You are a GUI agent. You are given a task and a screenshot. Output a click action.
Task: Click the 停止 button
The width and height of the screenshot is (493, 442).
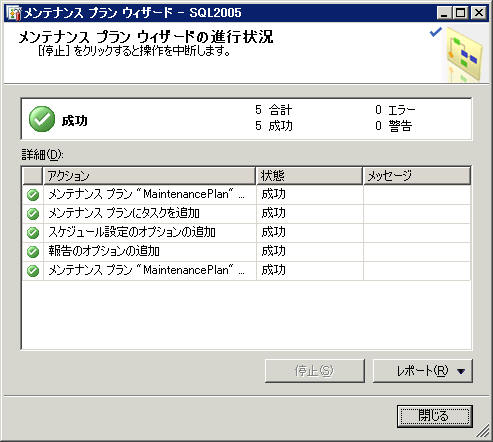tap(314, 371)
